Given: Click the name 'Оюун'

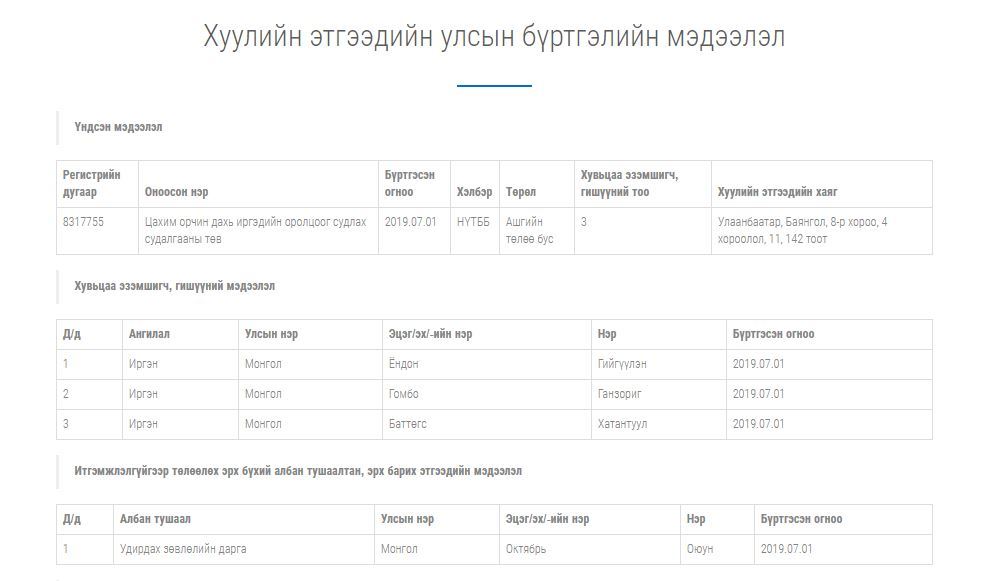Looking at the screenshot, I should [x=700, y=549].
